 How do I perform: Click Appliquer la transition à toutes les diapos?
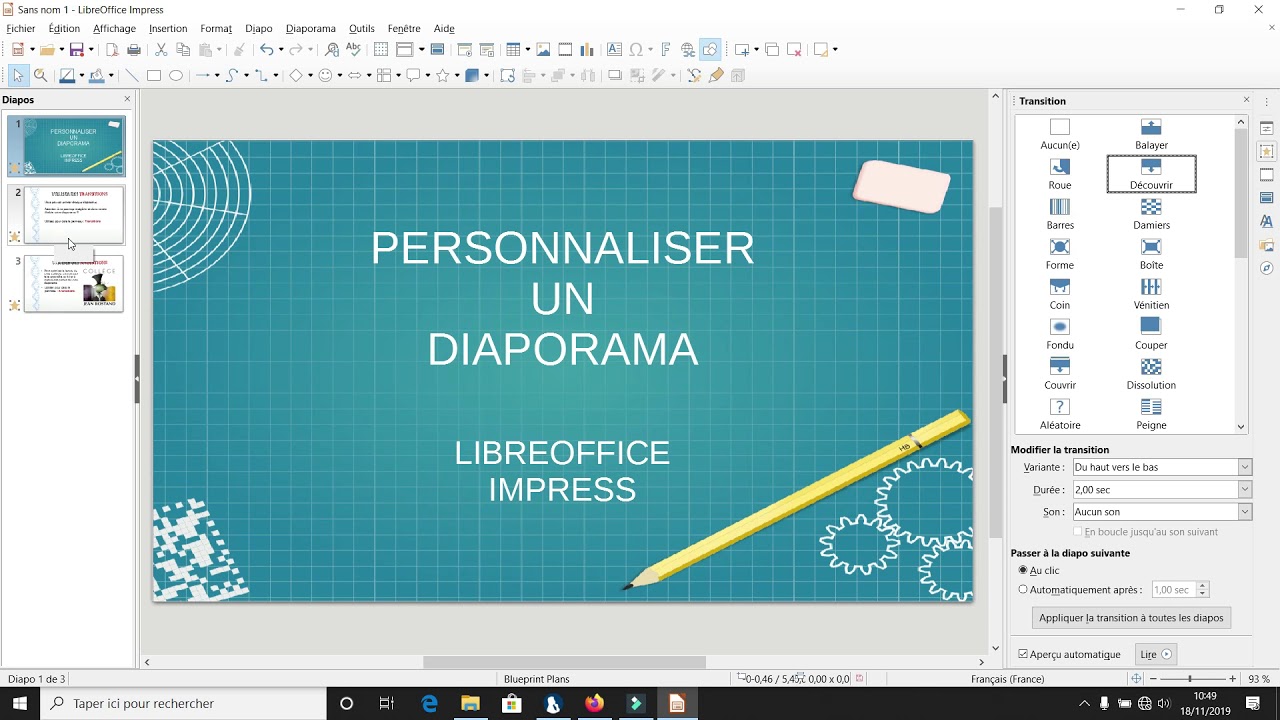pyautogui.click(x=1131, y=618)
